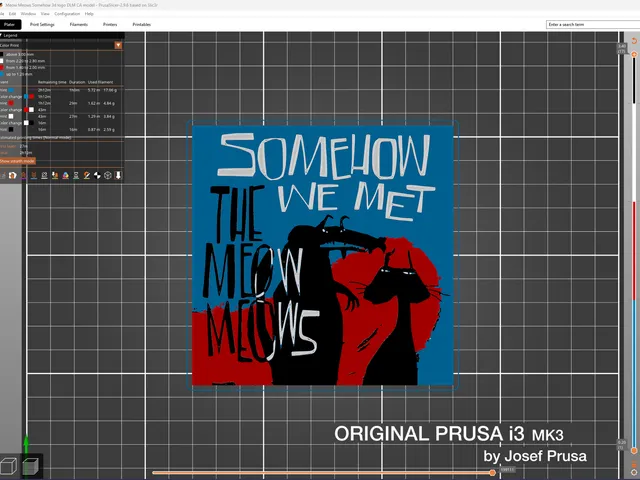This screenshot has width=640, height=480.
Task: Click the Estimated printing times heading
Action: point(36,138)
